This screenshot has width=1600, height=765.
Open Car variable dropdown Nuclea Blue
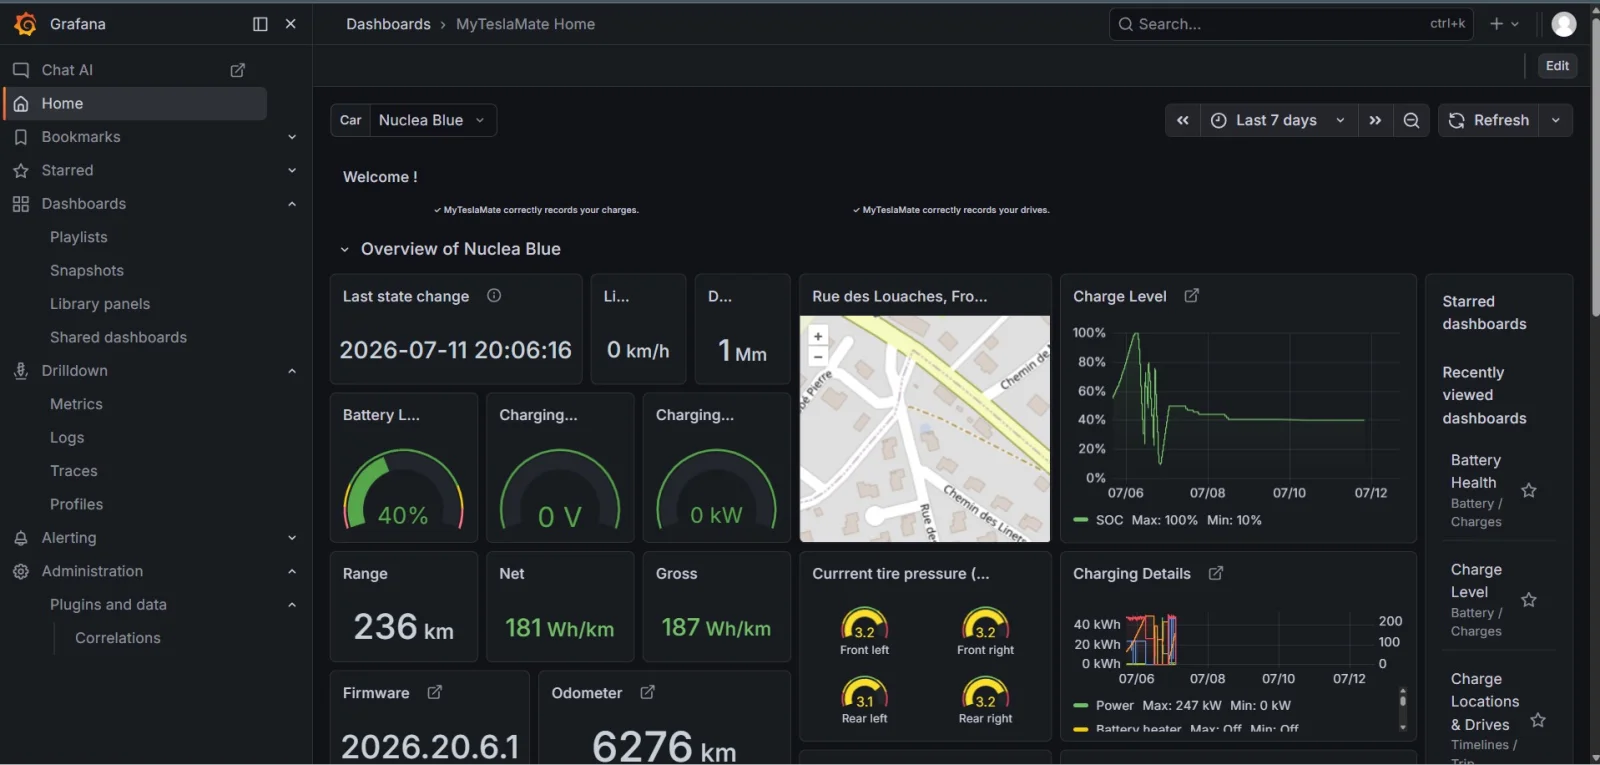tap(433, 120)
